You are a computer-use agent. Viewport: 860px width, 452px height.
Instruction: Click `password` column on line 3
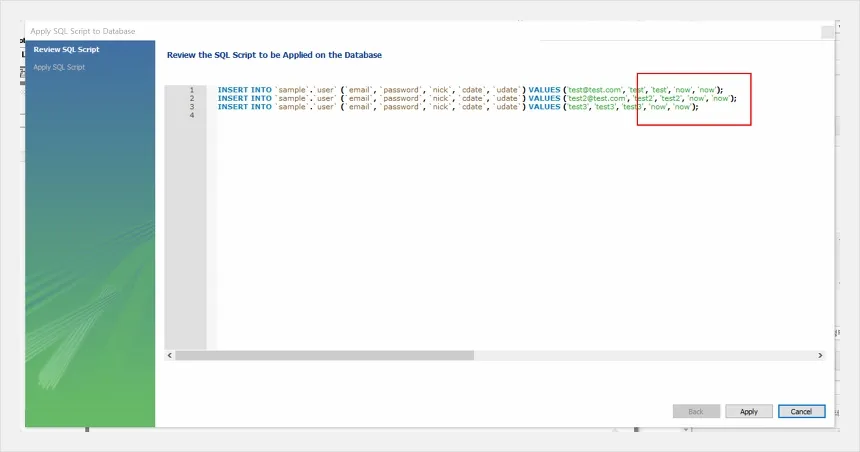[400, 106]
